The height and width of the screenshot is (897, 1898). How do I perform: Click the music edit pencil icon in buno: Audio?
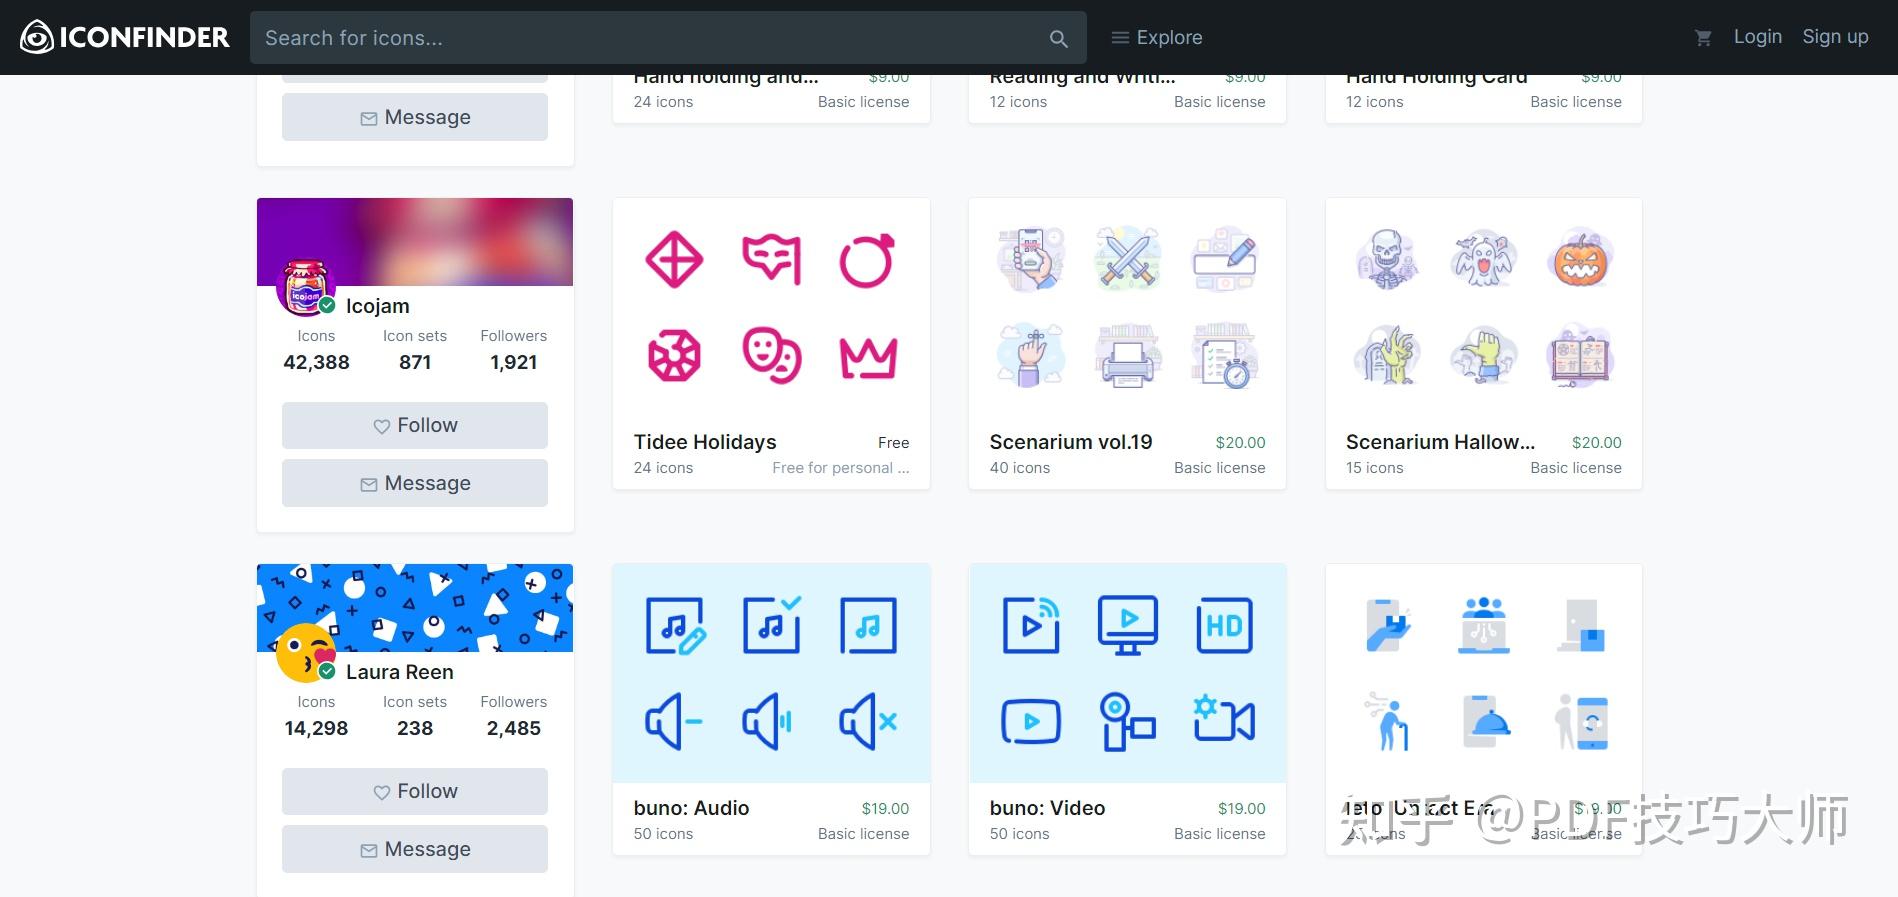pyautogui.click(x=675, y=625)
